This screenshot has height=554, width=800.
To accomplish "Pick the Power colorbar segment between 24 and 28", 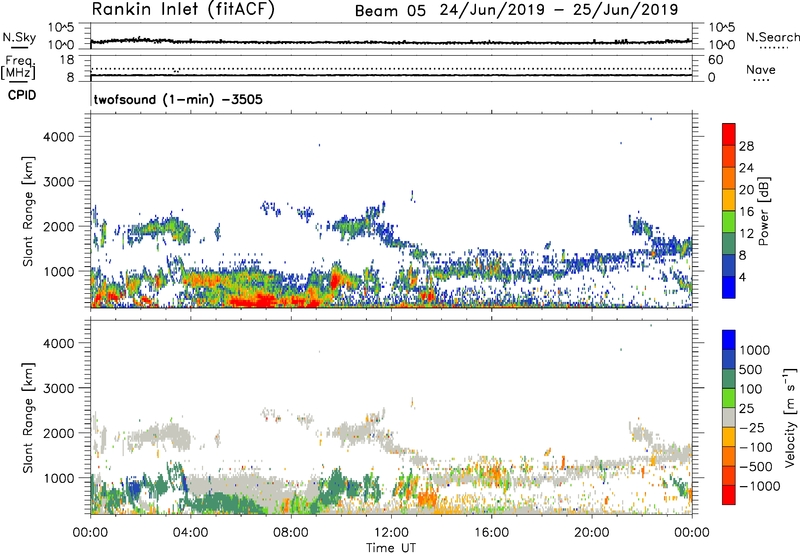I will tap(729, 157).
